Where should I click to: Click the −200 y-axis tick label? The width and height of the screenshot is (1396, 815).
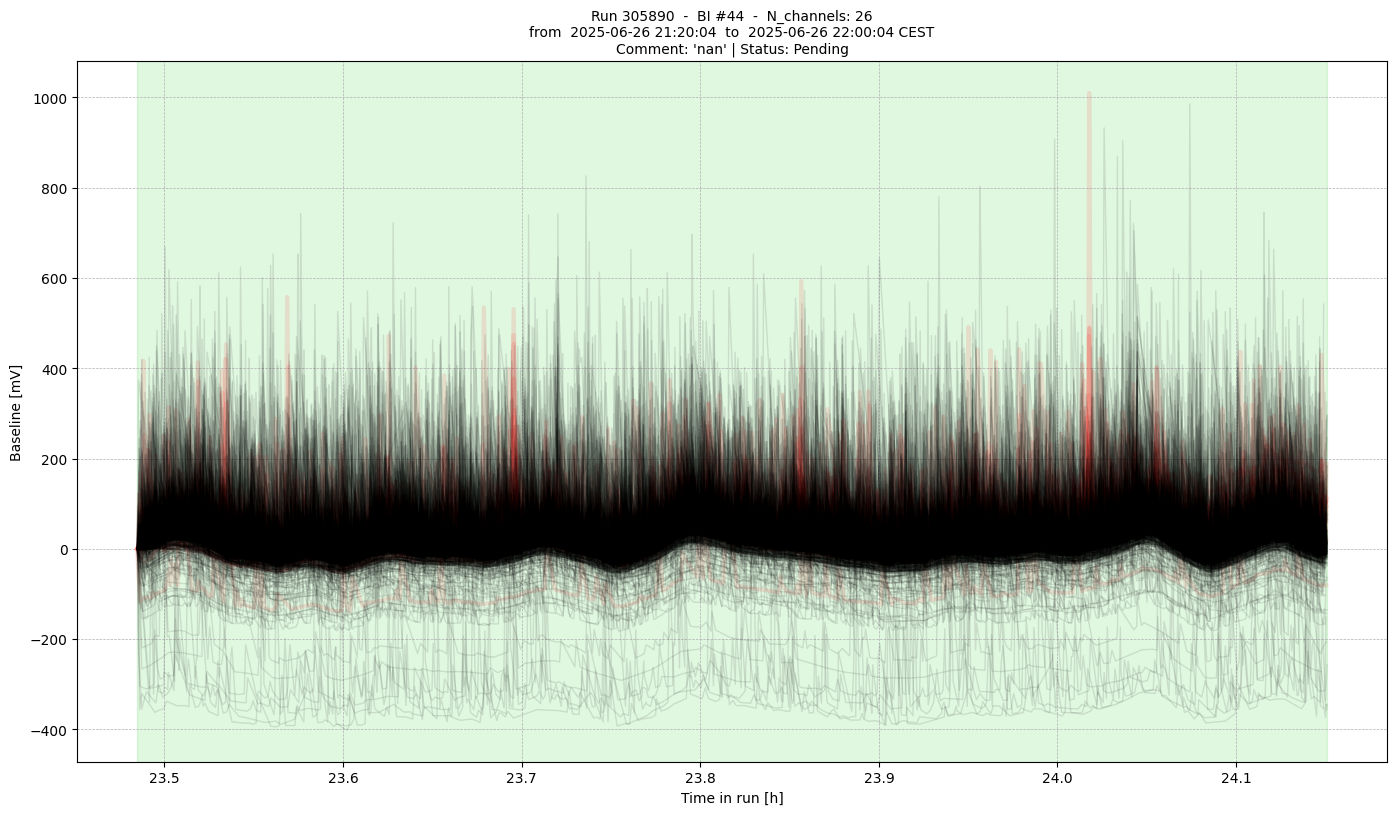tap(50, 640)
